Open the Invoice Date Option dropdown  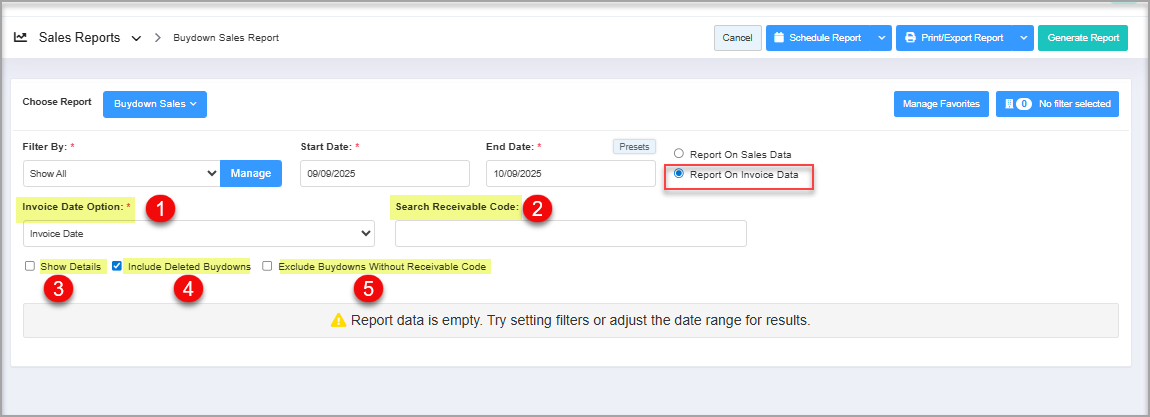tap(198, 233)
